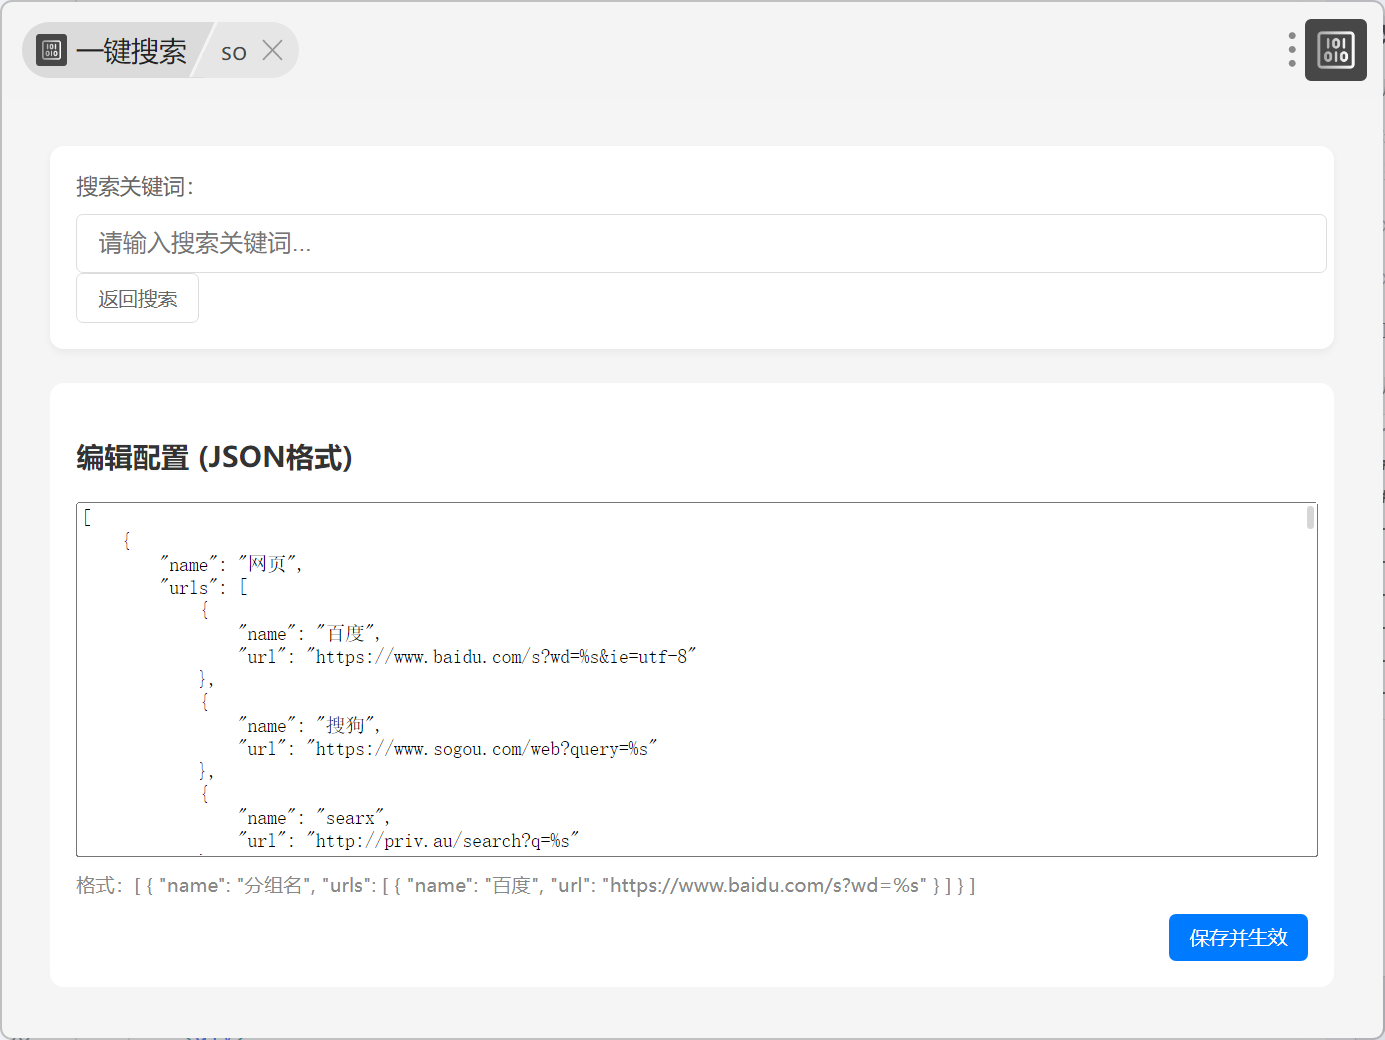Select the 一键搜索 tag label
Image resolution: width=1385 pixels, height=1040 pixels.
[x=131, y=51]
